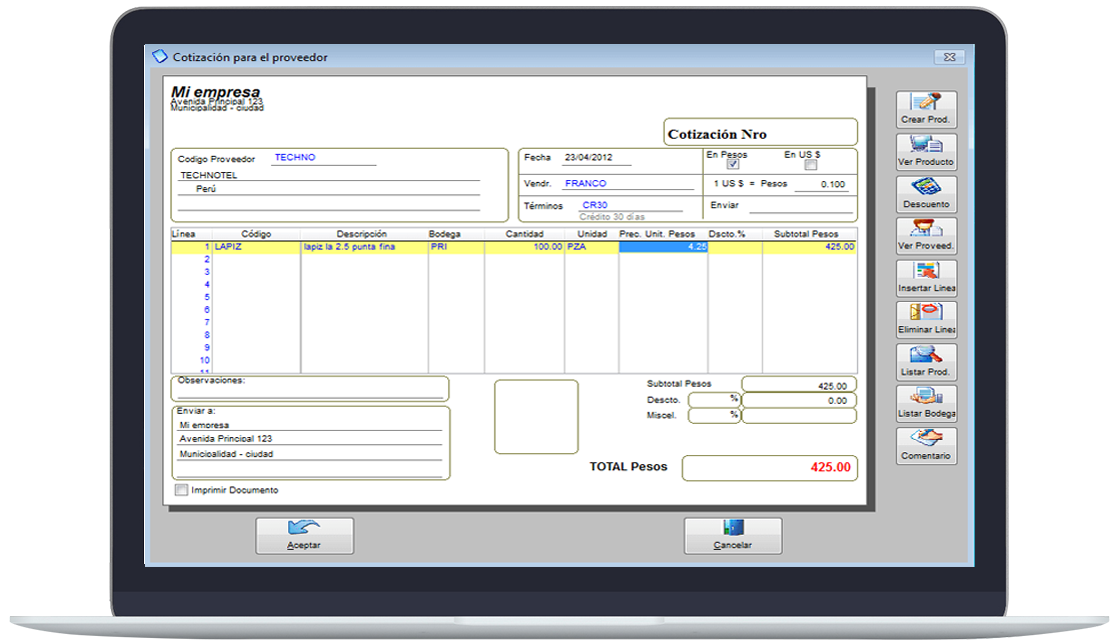The image size is (1120, 640).
Task: Toggle the En Pesos checkbox
Action: [733, 166]
